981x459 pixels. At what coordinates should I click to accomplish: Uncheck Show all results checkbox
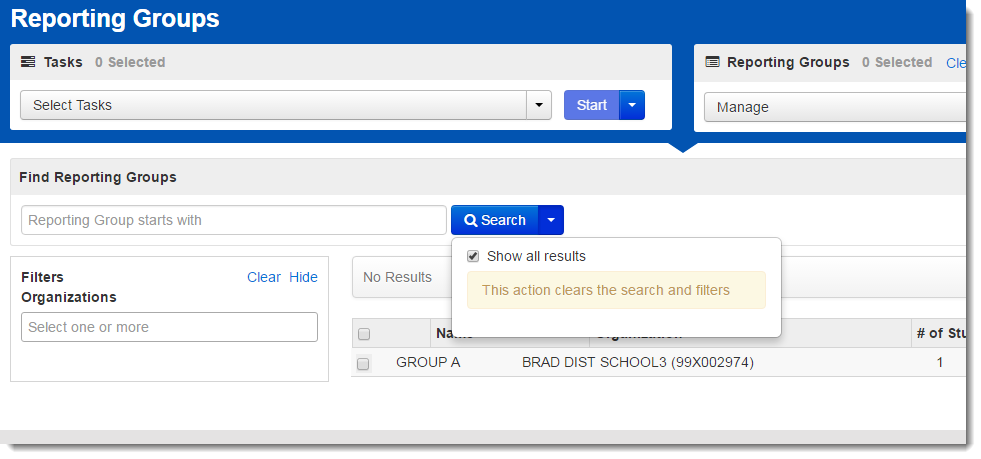tap(473, 256)
